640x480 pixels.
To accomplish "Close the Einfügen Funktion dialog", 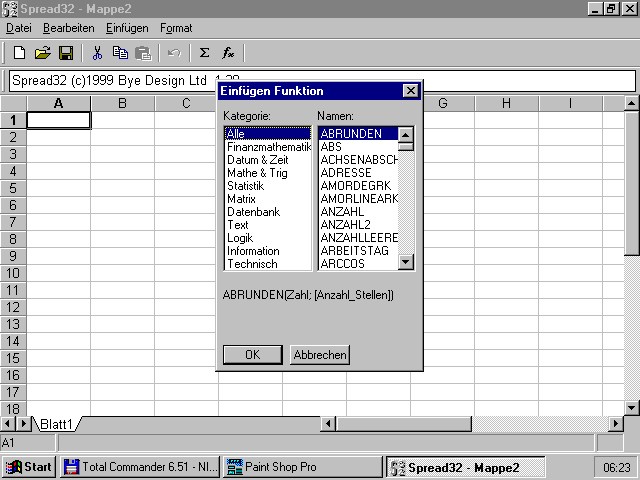I will 411,91.
